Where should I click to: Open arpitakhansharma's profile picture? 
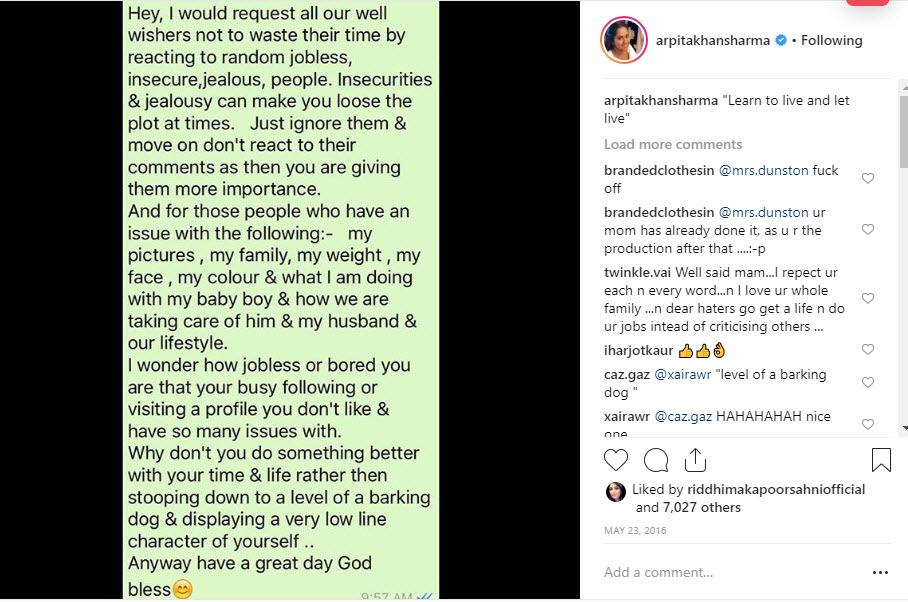pos(623,41)
